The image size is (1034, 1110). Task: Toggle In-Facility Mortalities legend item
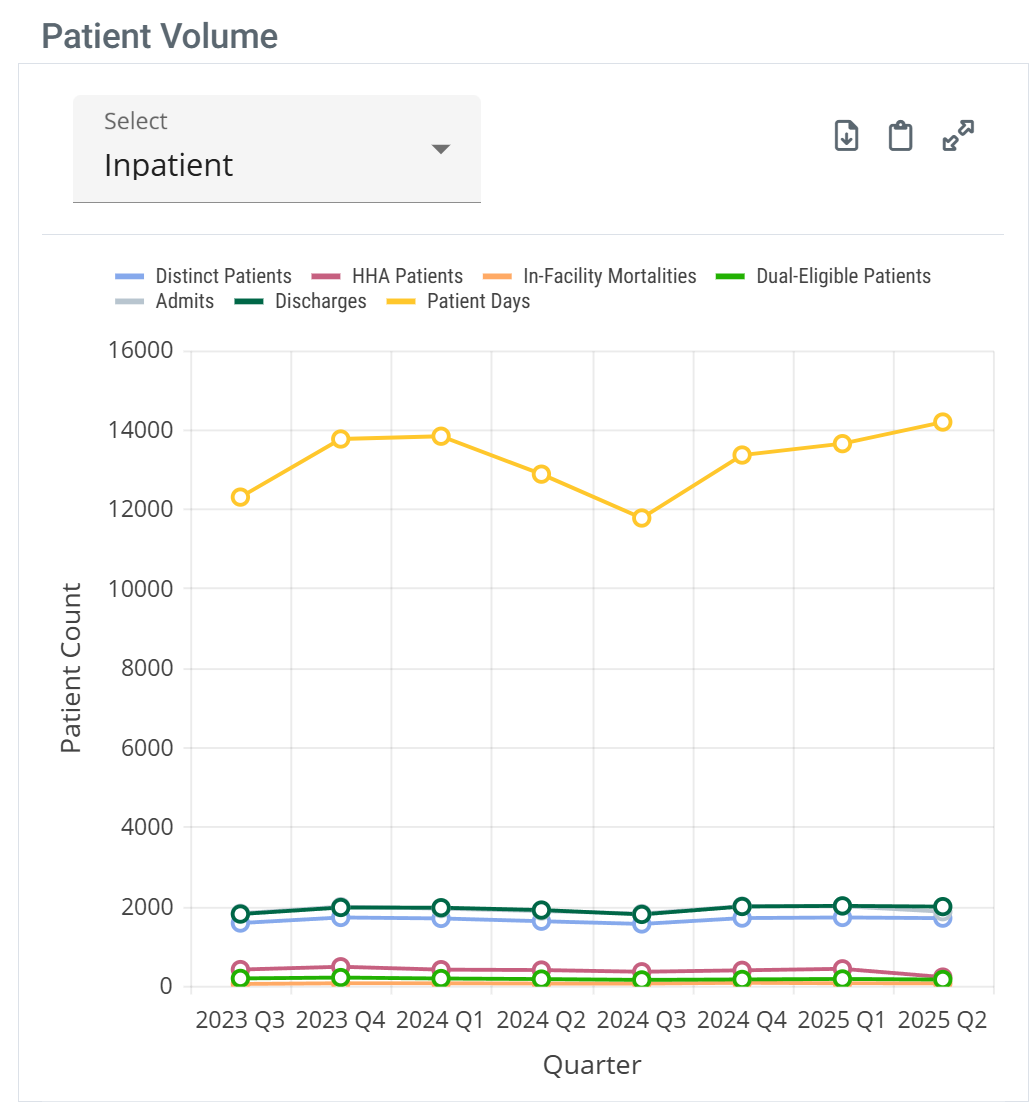tap(609, 276)
